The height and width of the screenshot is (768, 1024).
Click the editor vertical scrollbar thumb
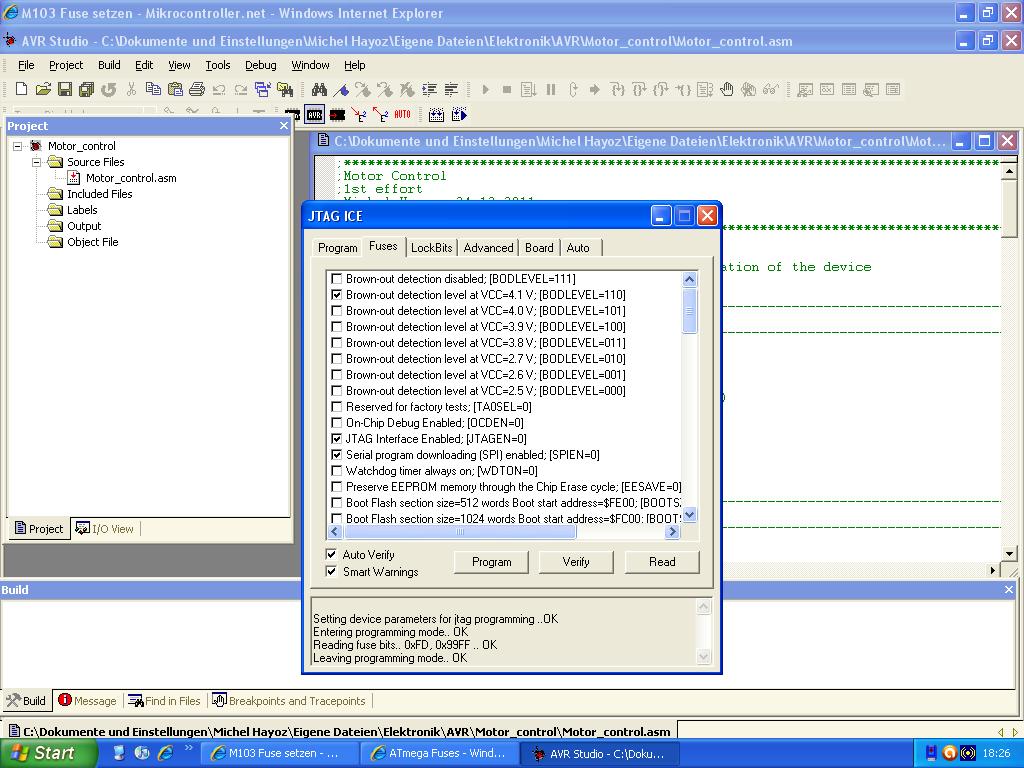(1009, 208)
